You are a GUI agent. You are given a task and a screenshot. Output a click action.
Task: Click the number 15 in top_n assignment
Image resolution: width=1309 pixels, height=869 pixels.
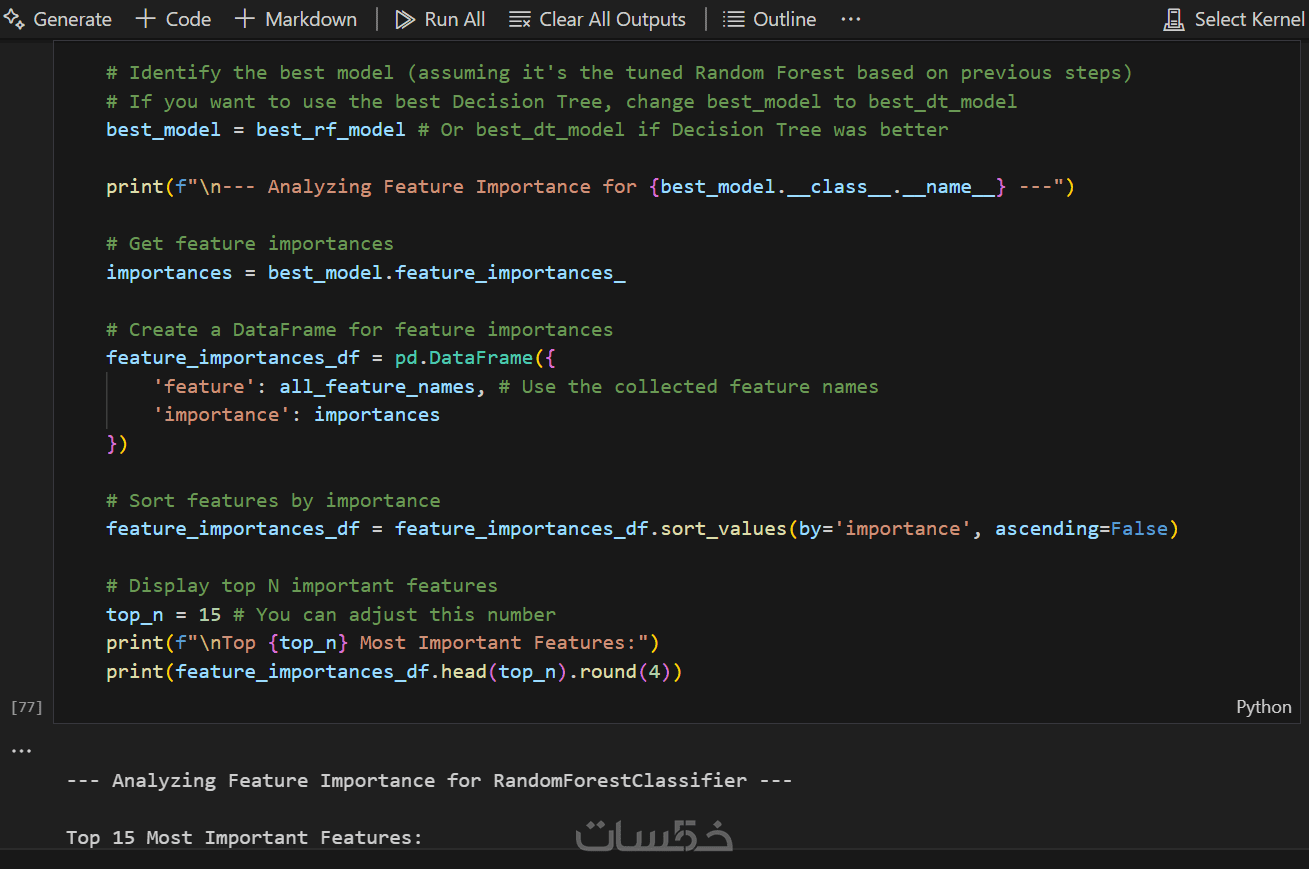coord(210,614)
